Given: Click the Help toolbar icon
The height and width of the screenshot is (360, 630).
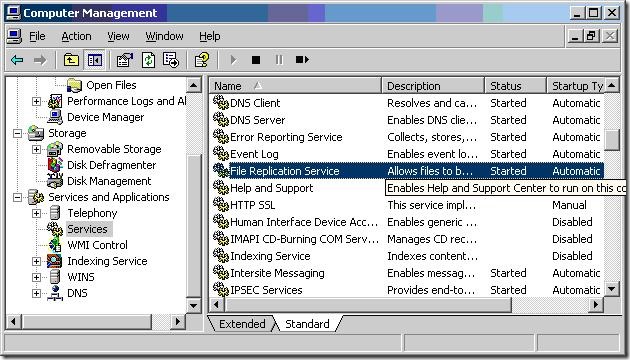Looking at the screenshot, I should coord(202,60).
